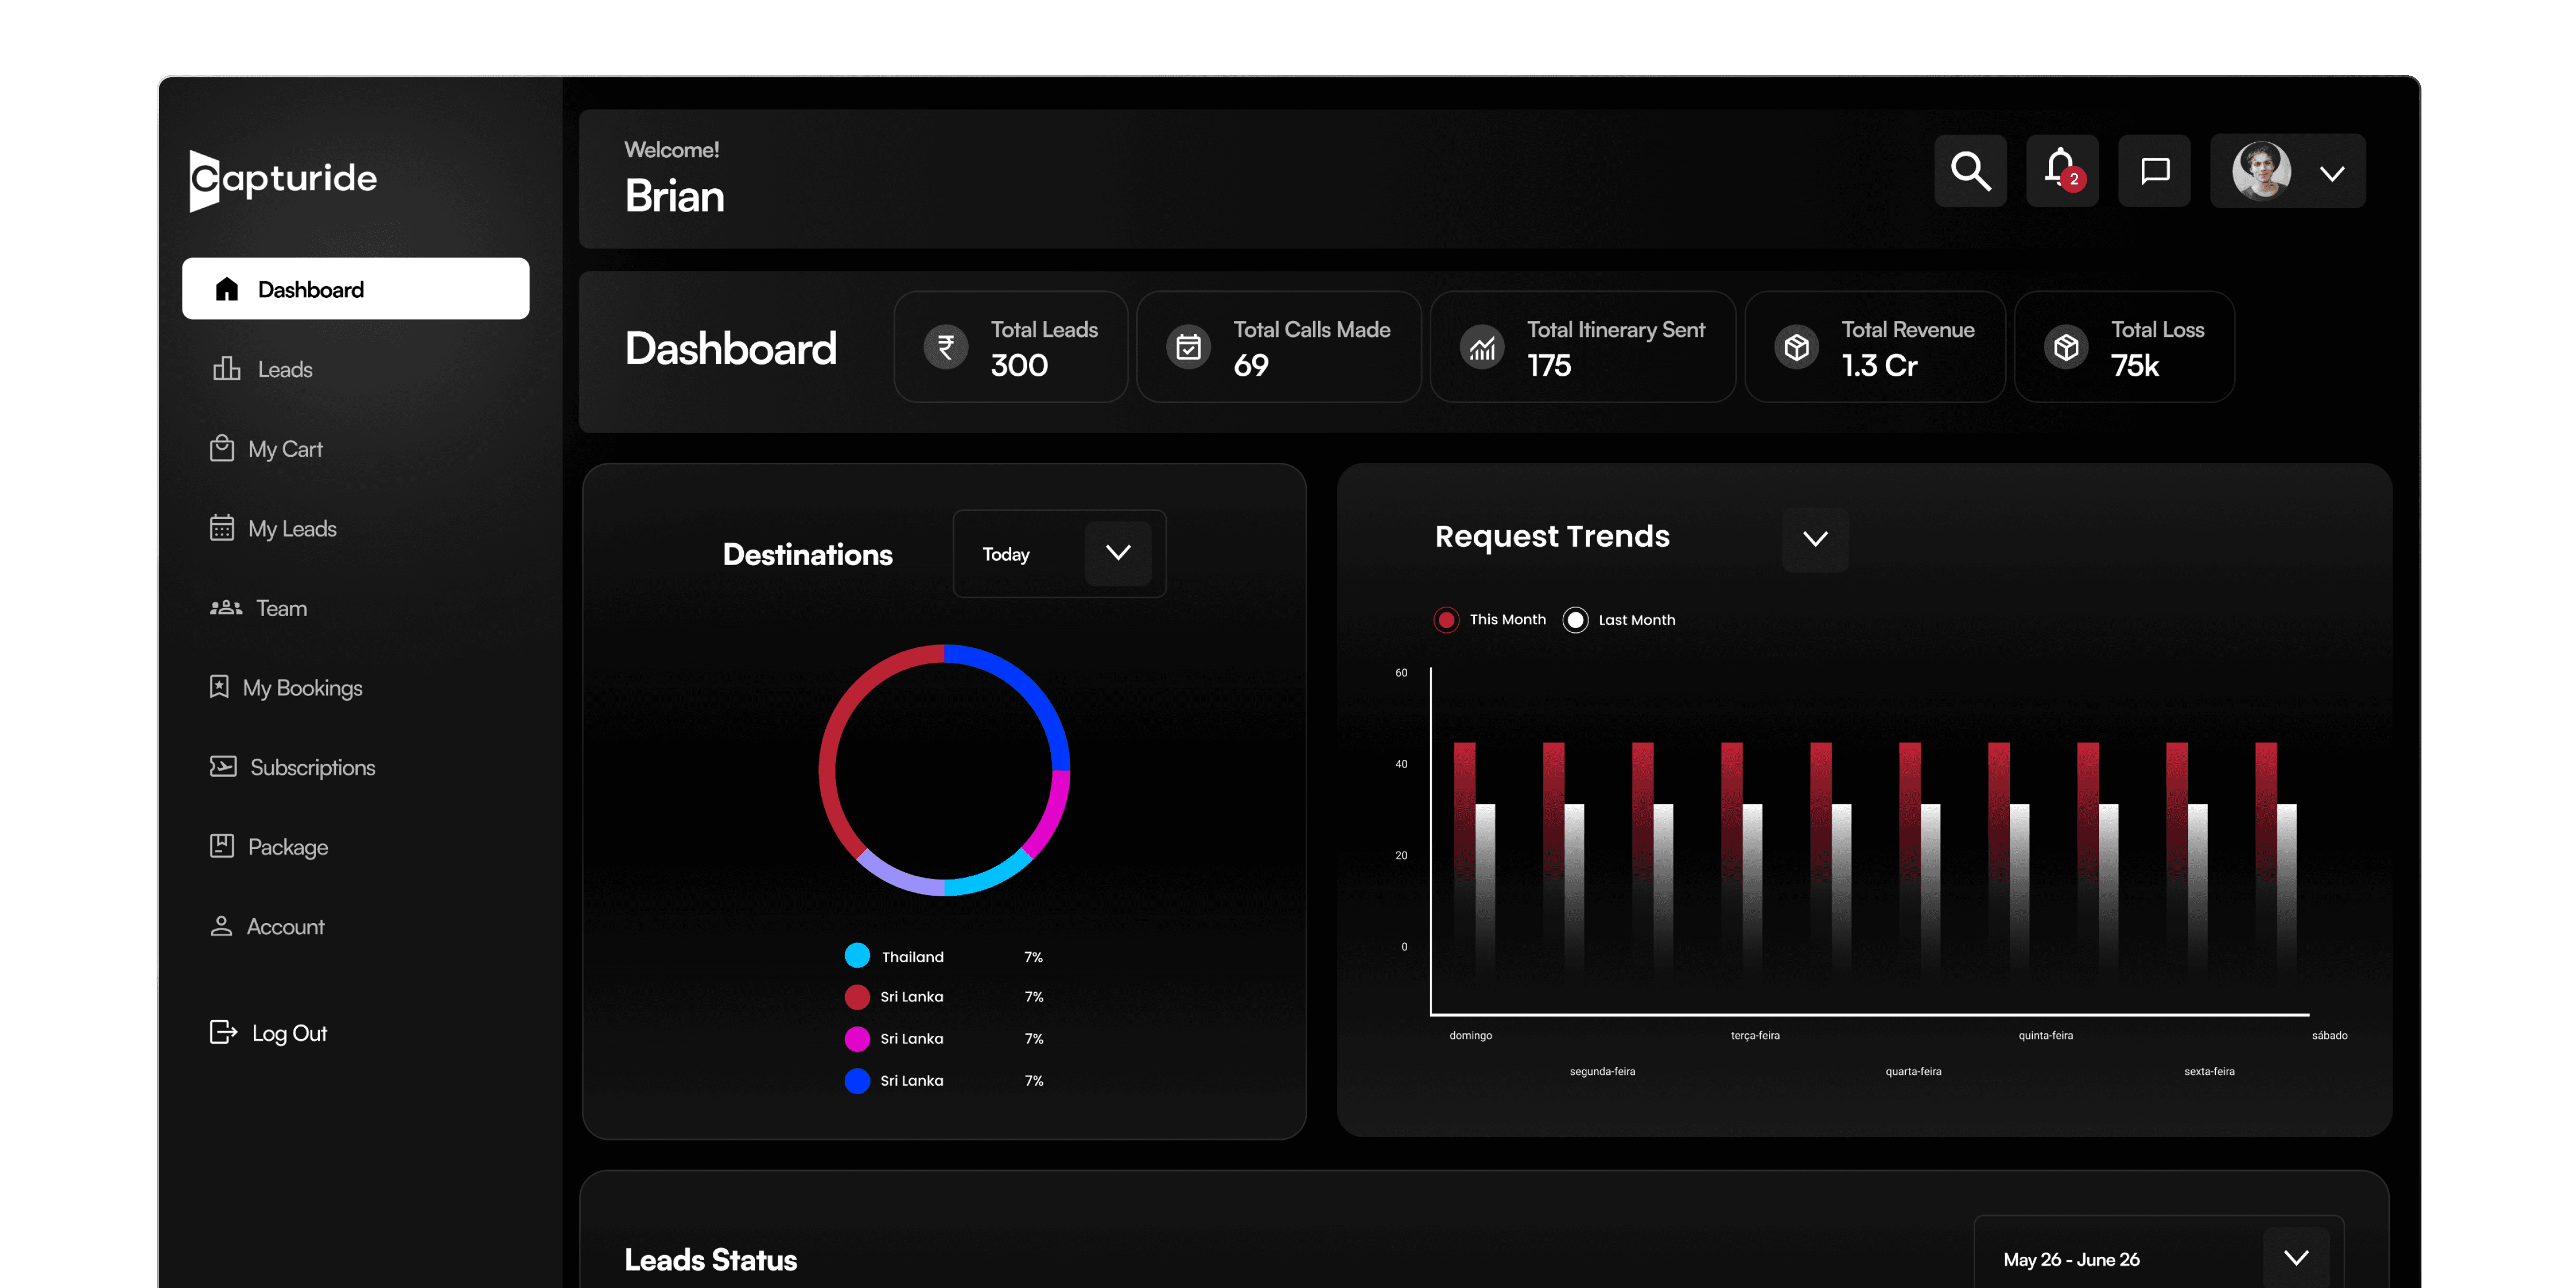Select the Last Month radio button

[x=1575, y=619]
